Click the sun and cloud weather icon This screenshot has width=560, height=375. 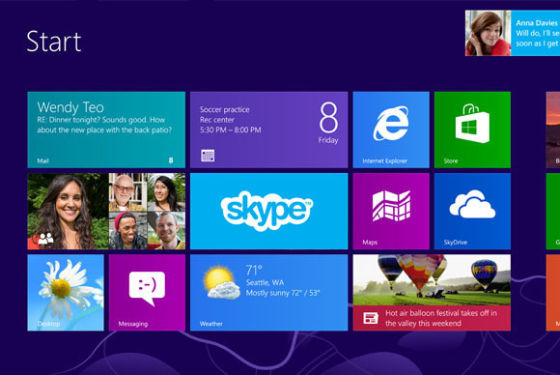(221, 282)
